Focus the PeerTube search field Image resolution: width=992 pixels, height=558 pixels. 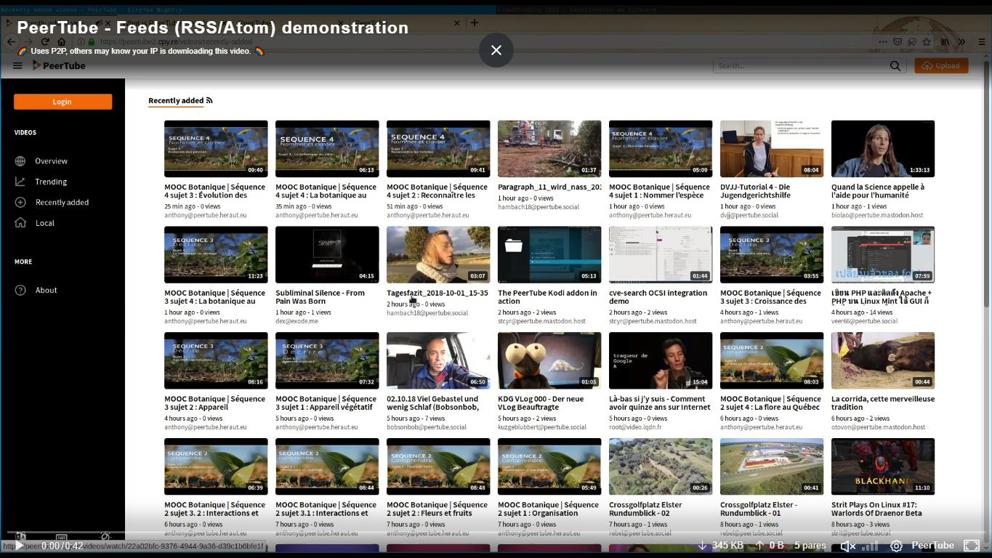tap(801, 66)
